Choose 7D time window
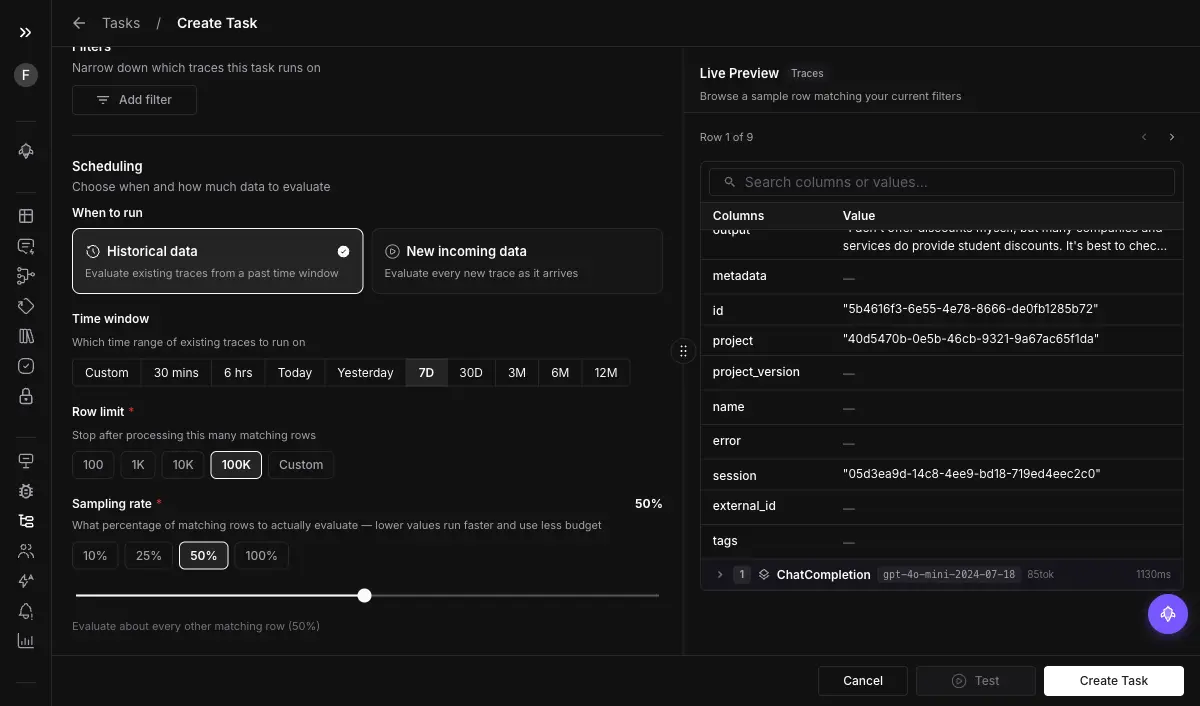Viewport: 1200px width, 706px height. pos(426,373)
